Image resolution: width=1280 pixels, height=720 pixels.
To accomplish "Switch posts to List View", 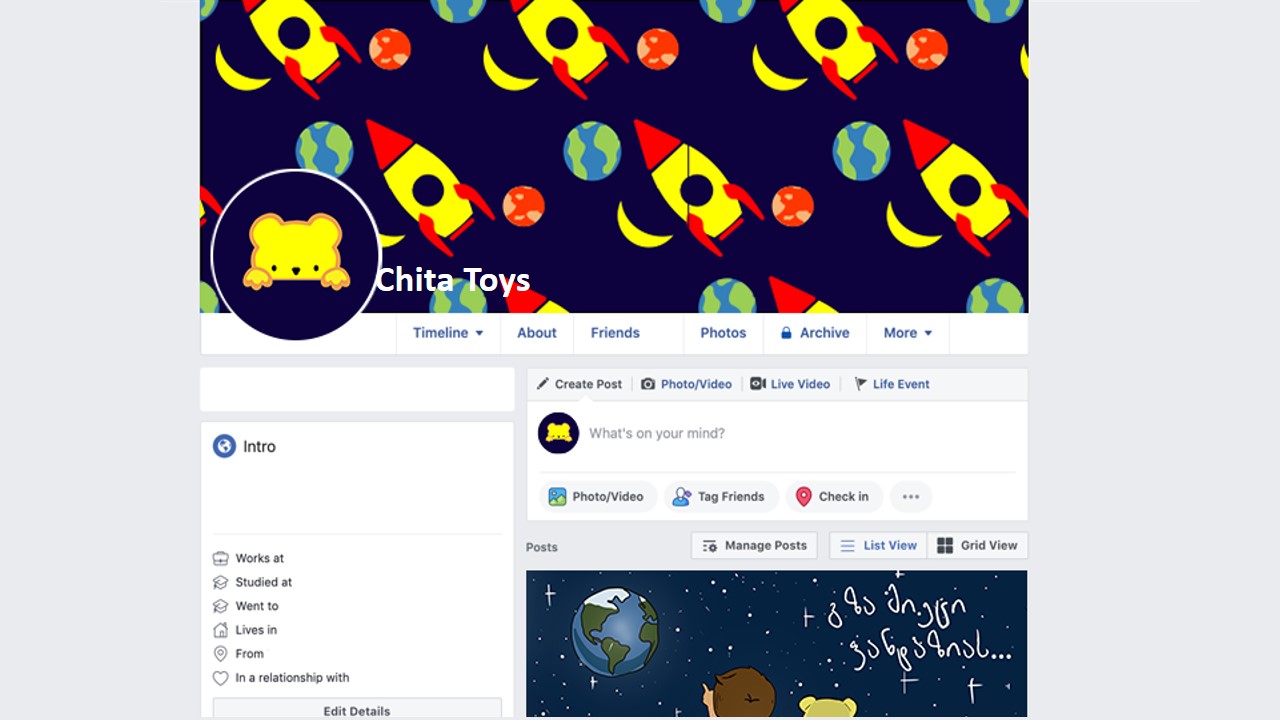I will coord(879,545).
